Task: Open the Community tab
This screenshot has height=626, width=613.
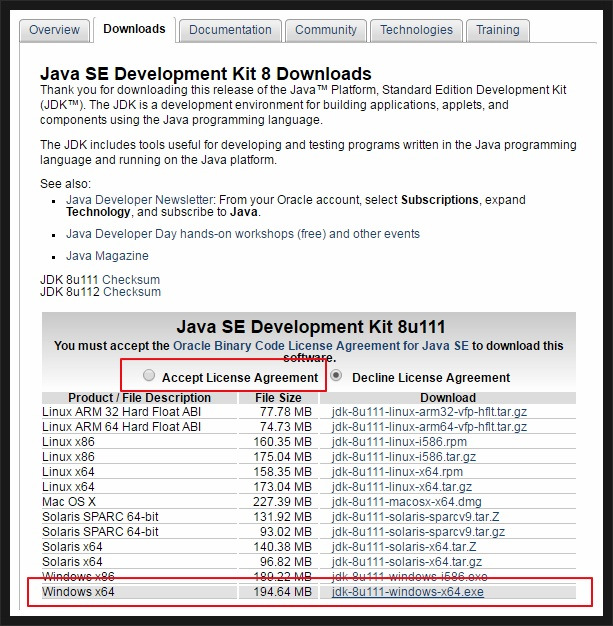Action: click(x=325, y=30)
